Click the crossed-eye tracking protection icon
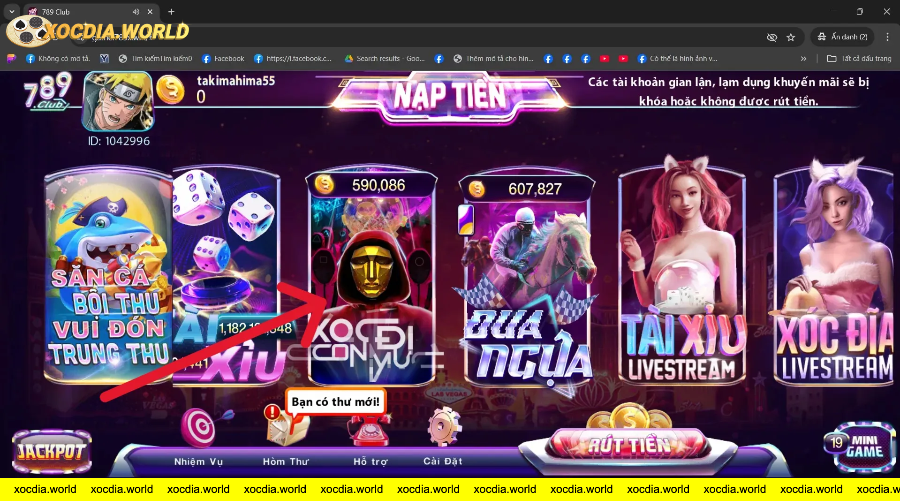 [771, 37]
